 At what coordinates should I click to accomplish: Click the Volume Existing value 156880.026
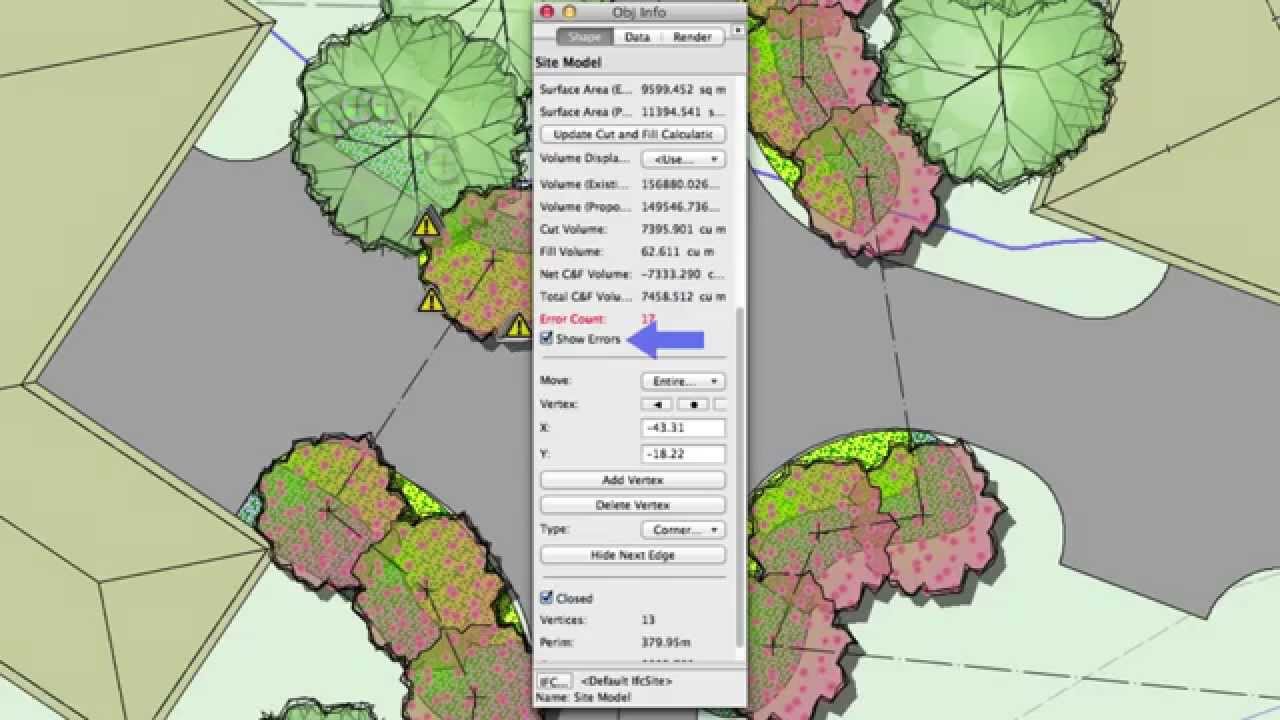(x=681, y=184)
